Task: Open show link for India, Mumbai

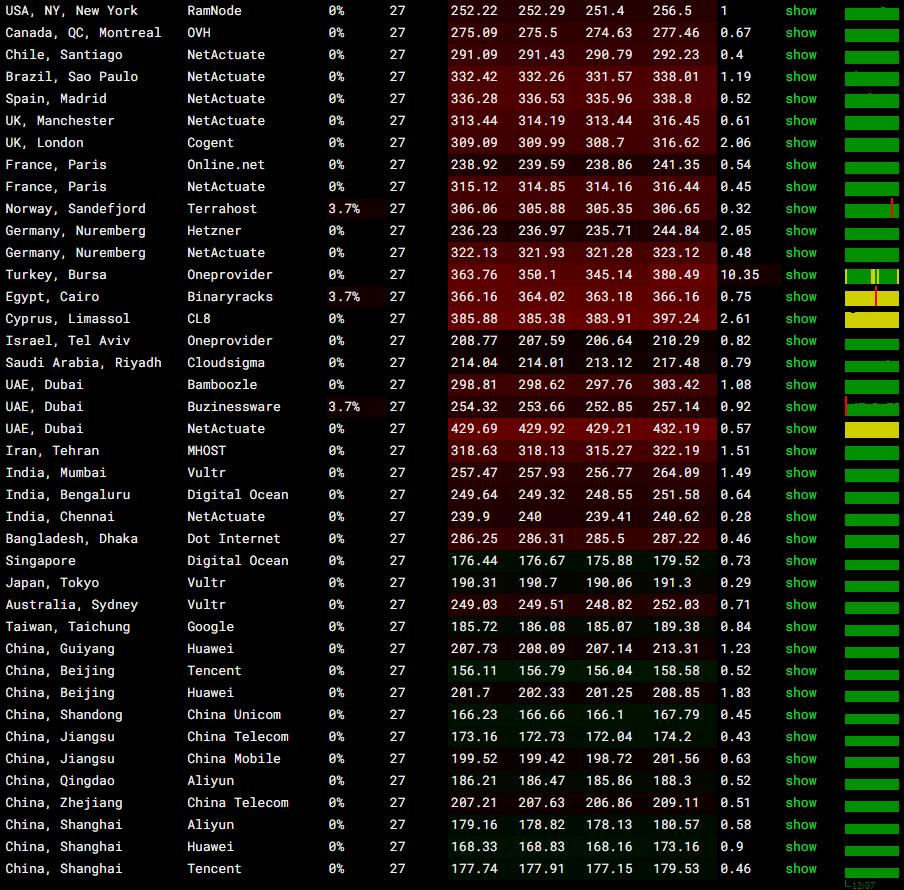Action: click(801, 473)
